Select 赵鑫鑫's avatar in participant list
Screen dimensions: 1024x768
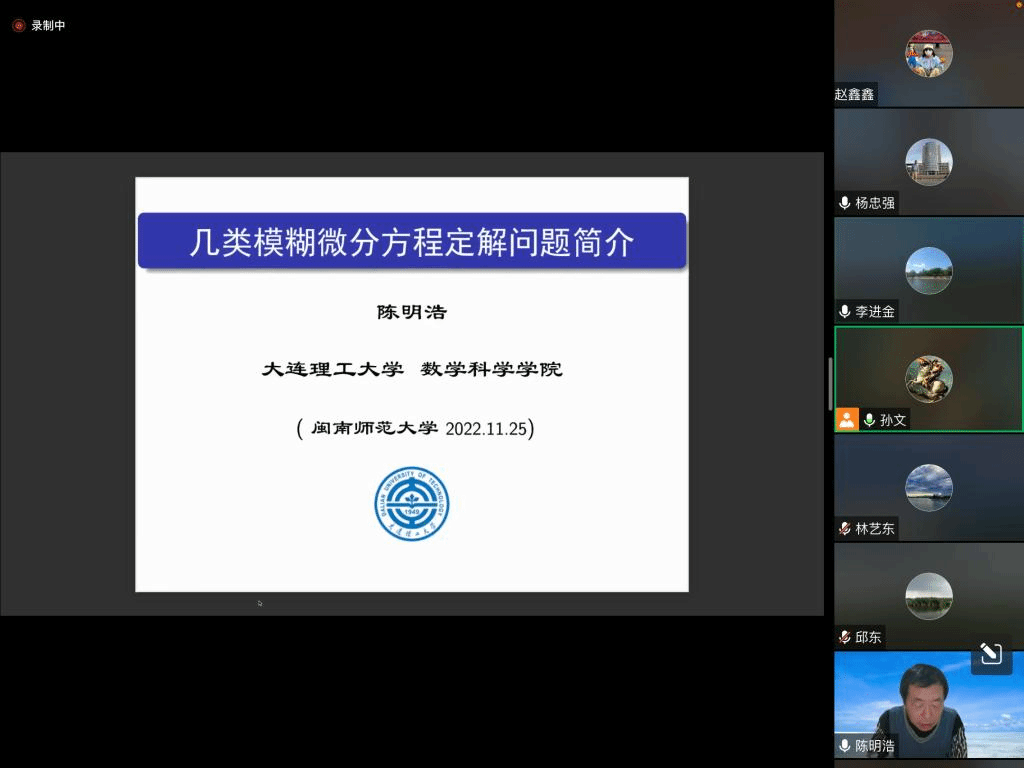click(928, 53)
